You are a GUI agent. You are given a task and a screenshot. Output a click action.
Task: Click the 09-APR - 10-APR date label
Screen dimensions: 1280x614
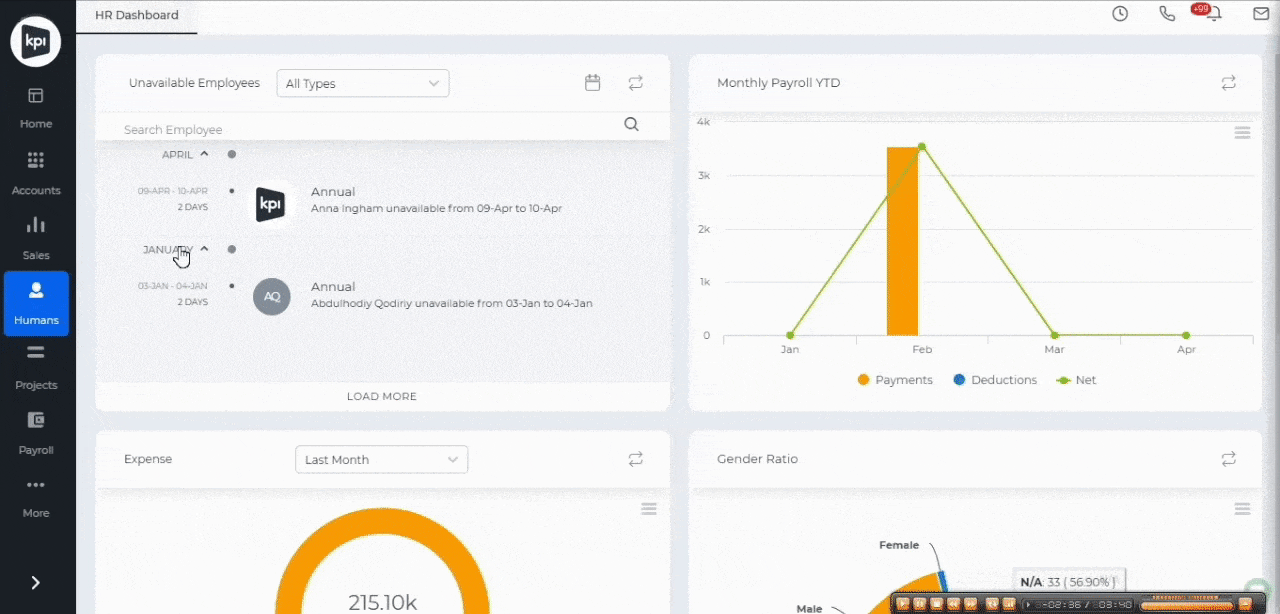[173, 191]
